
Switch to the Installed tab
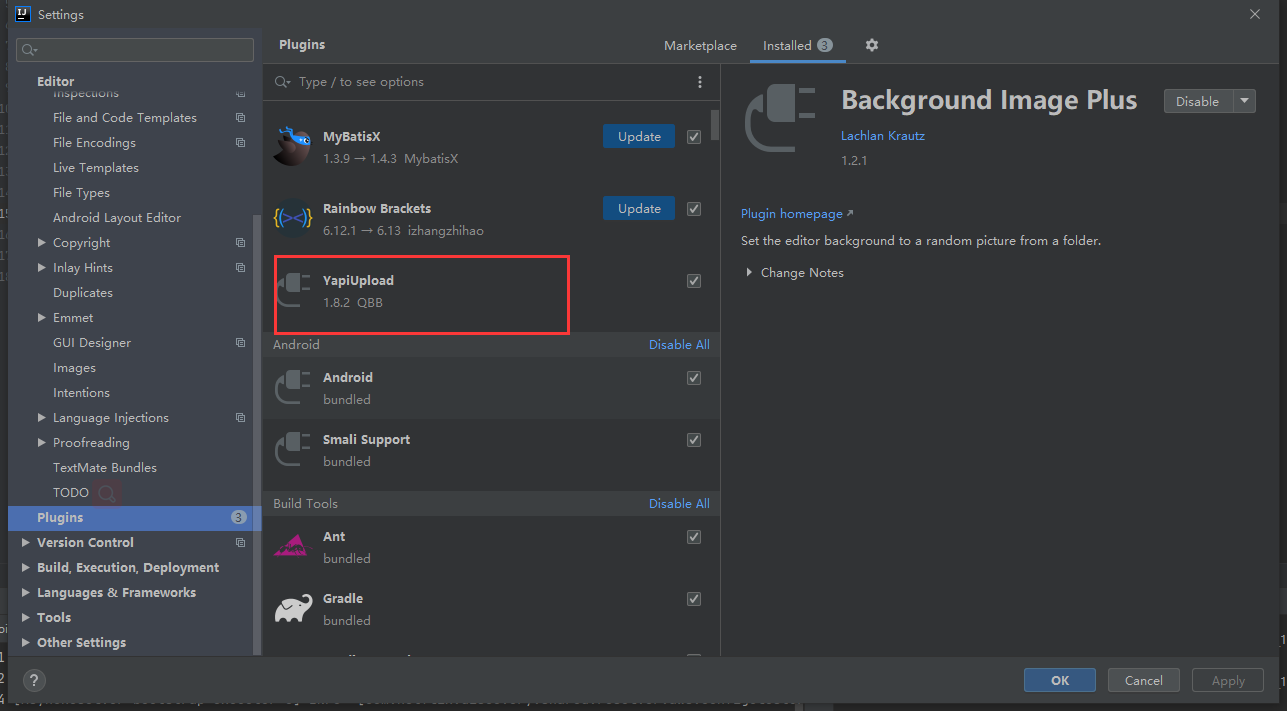[x=798, y=46]
